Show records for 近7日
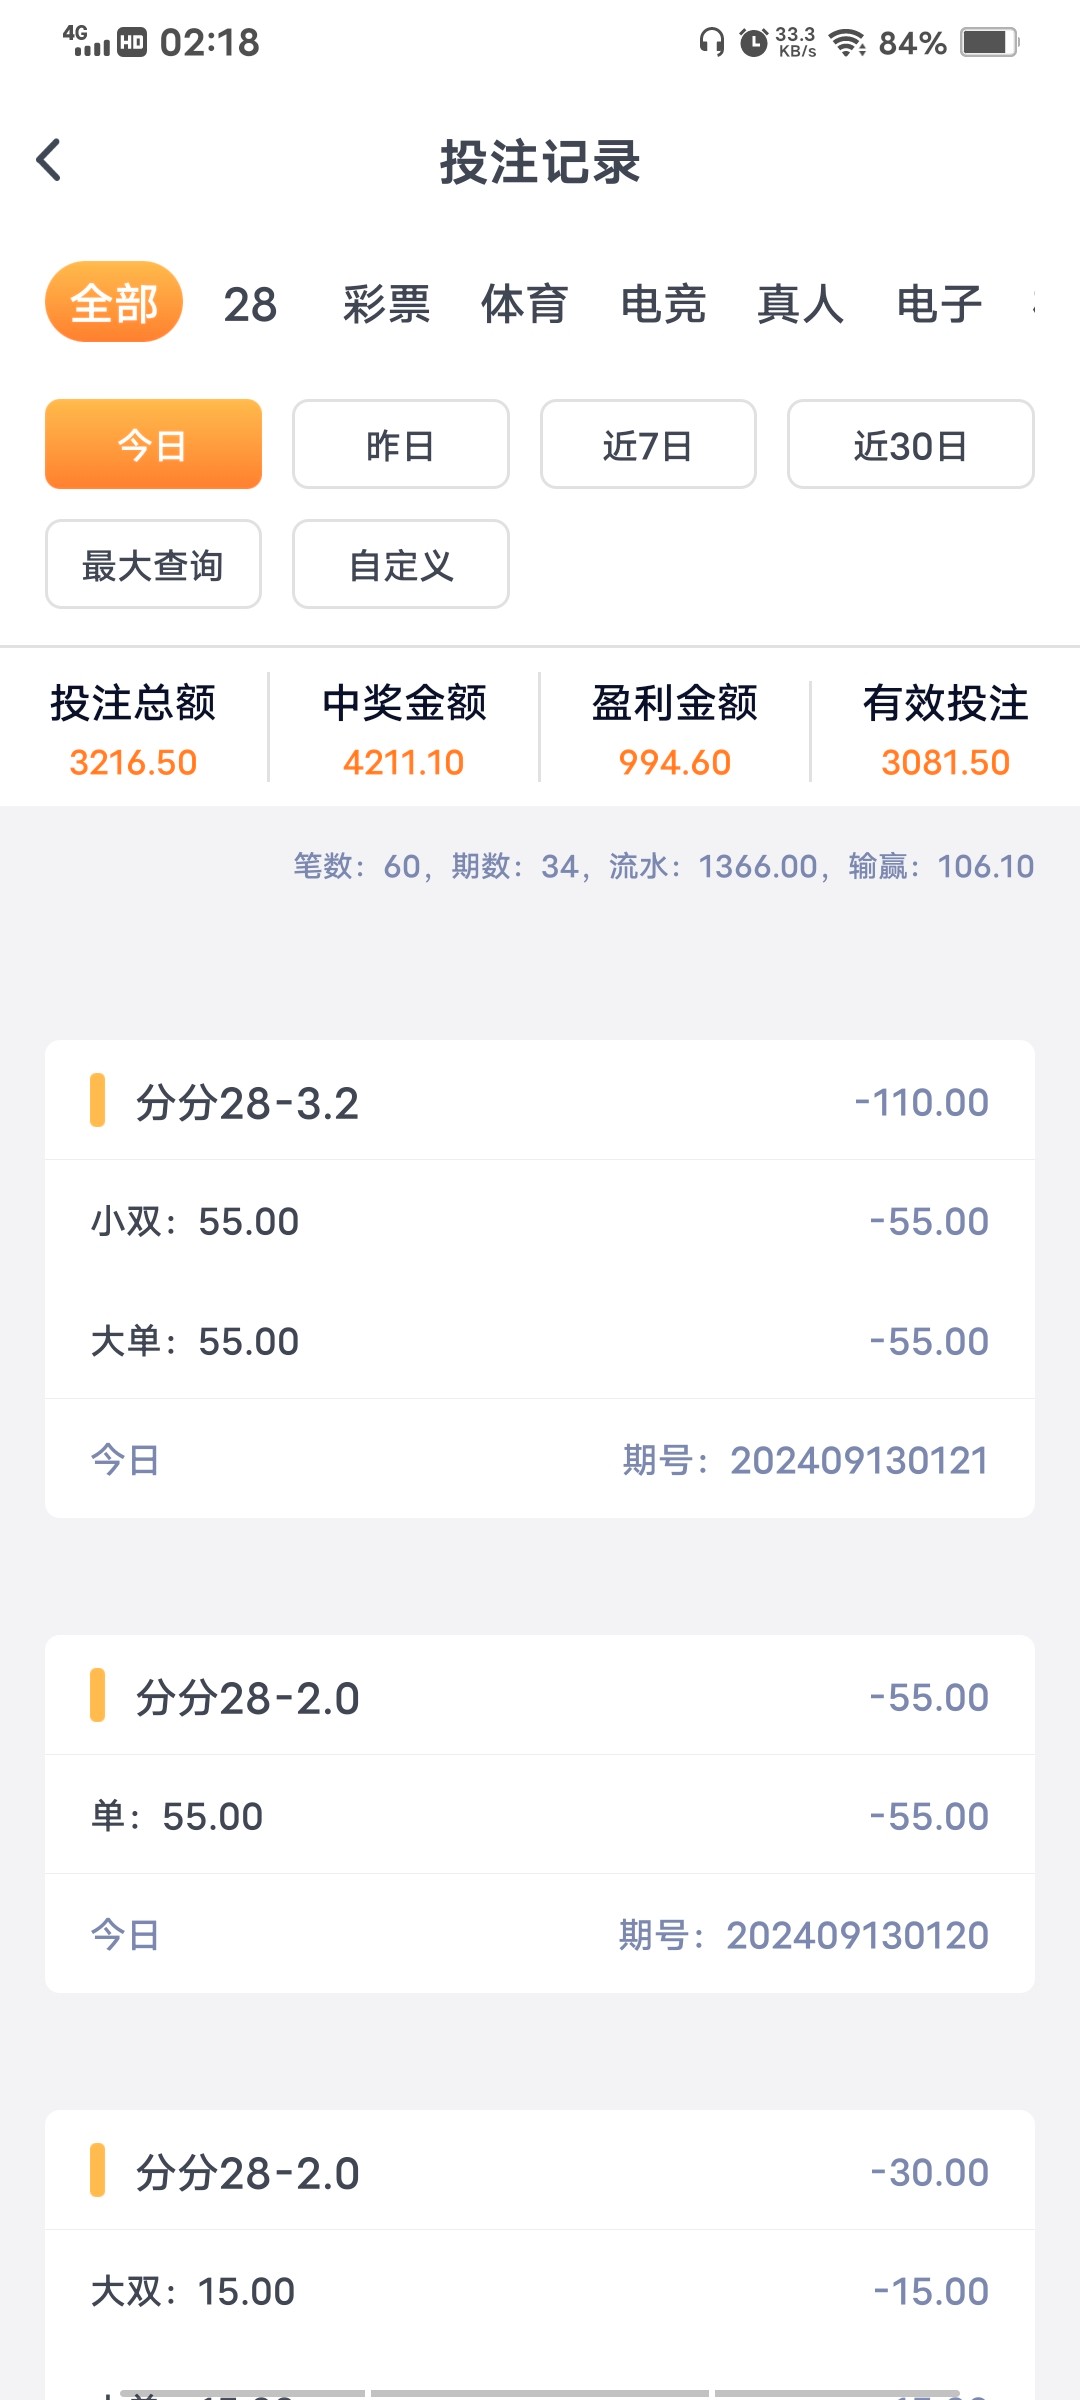1080x2400 pixels. click(x=648, y=444)
